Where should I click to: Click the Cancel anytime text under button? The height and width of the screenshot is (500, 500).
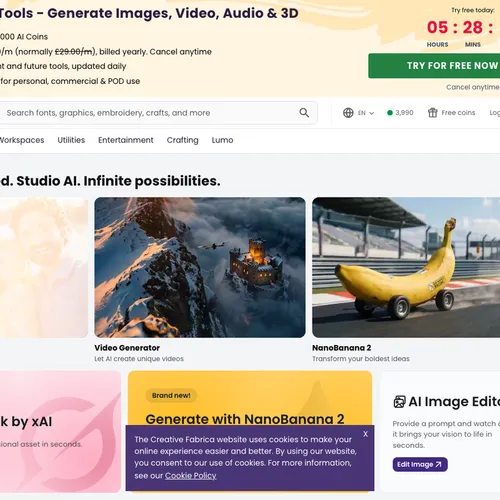[473, 87]
